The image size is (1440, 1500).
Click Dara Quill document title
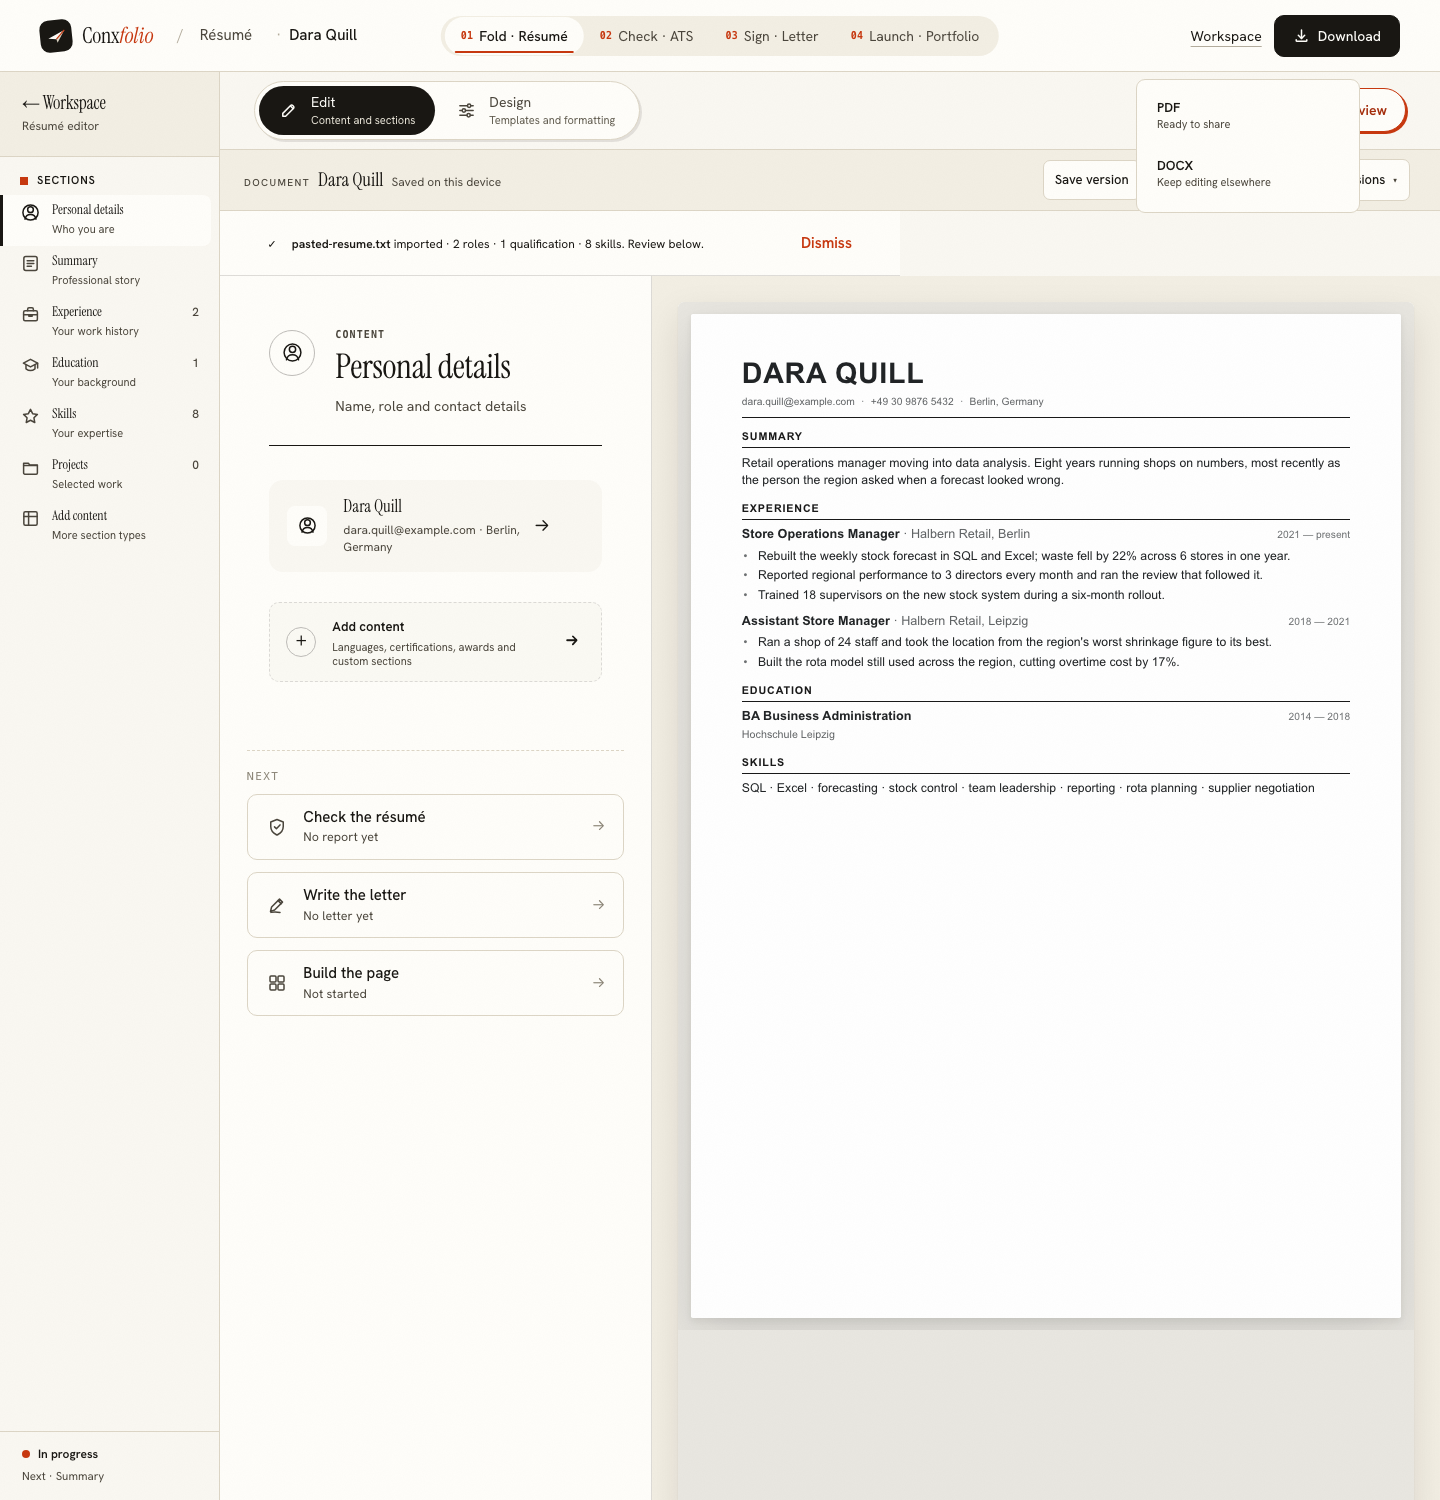tap(350, 180)
